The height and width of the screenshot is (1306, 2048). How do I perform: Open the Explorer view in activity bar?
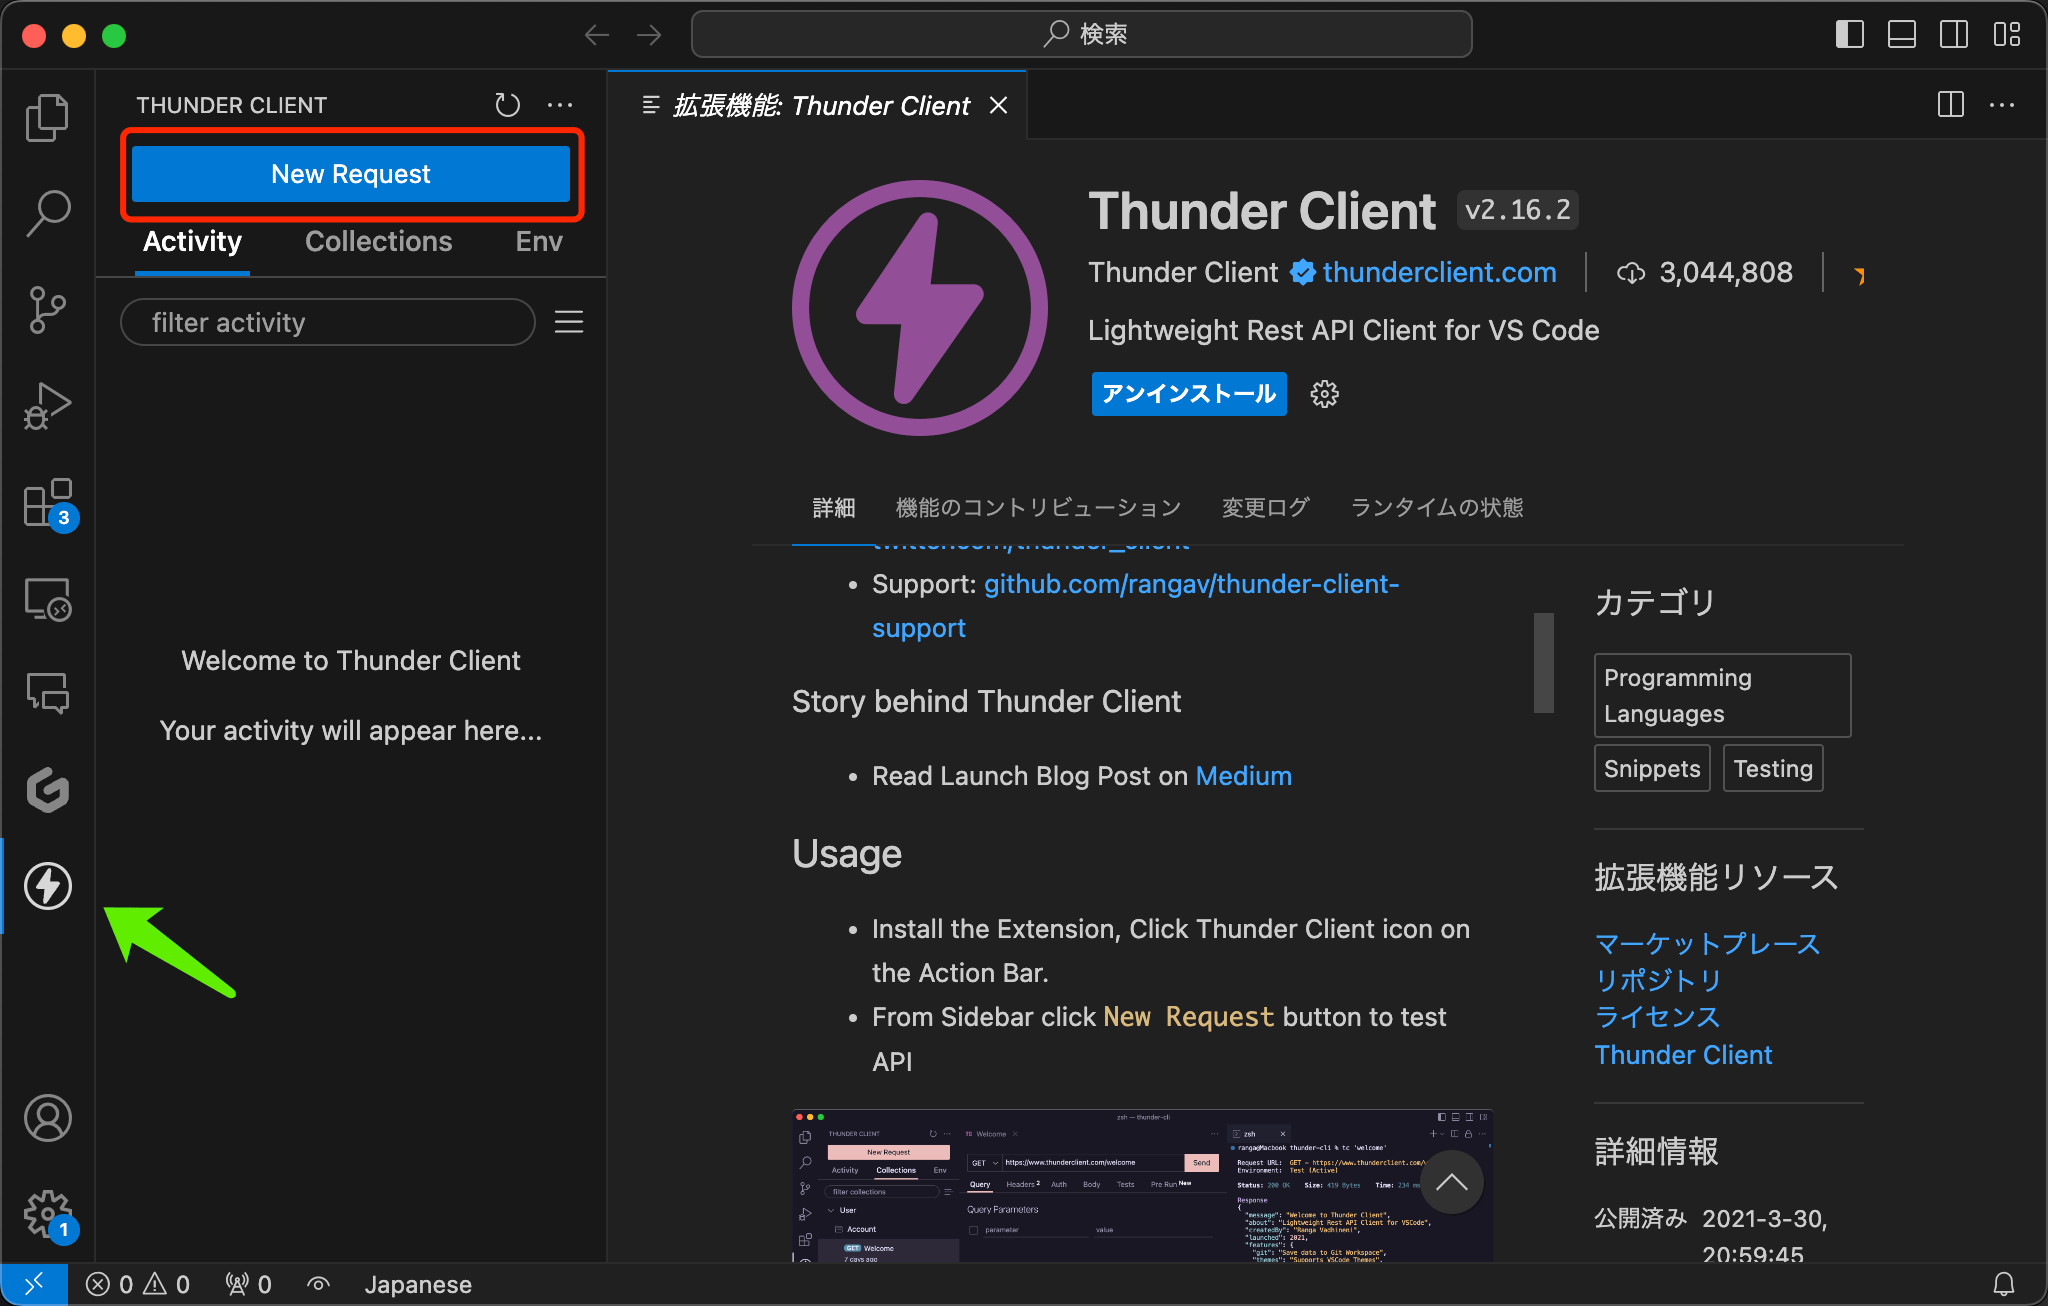click(47, 118)
